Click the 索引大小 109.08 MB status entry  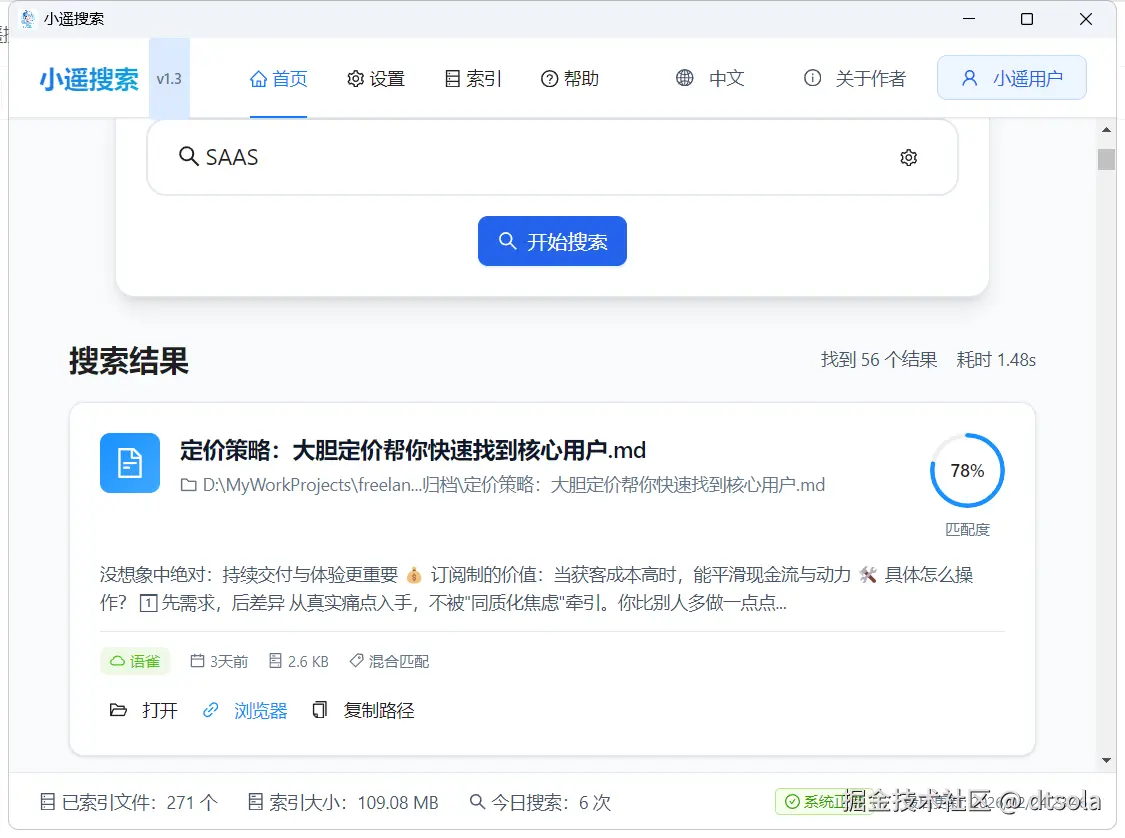click(343, 802)
